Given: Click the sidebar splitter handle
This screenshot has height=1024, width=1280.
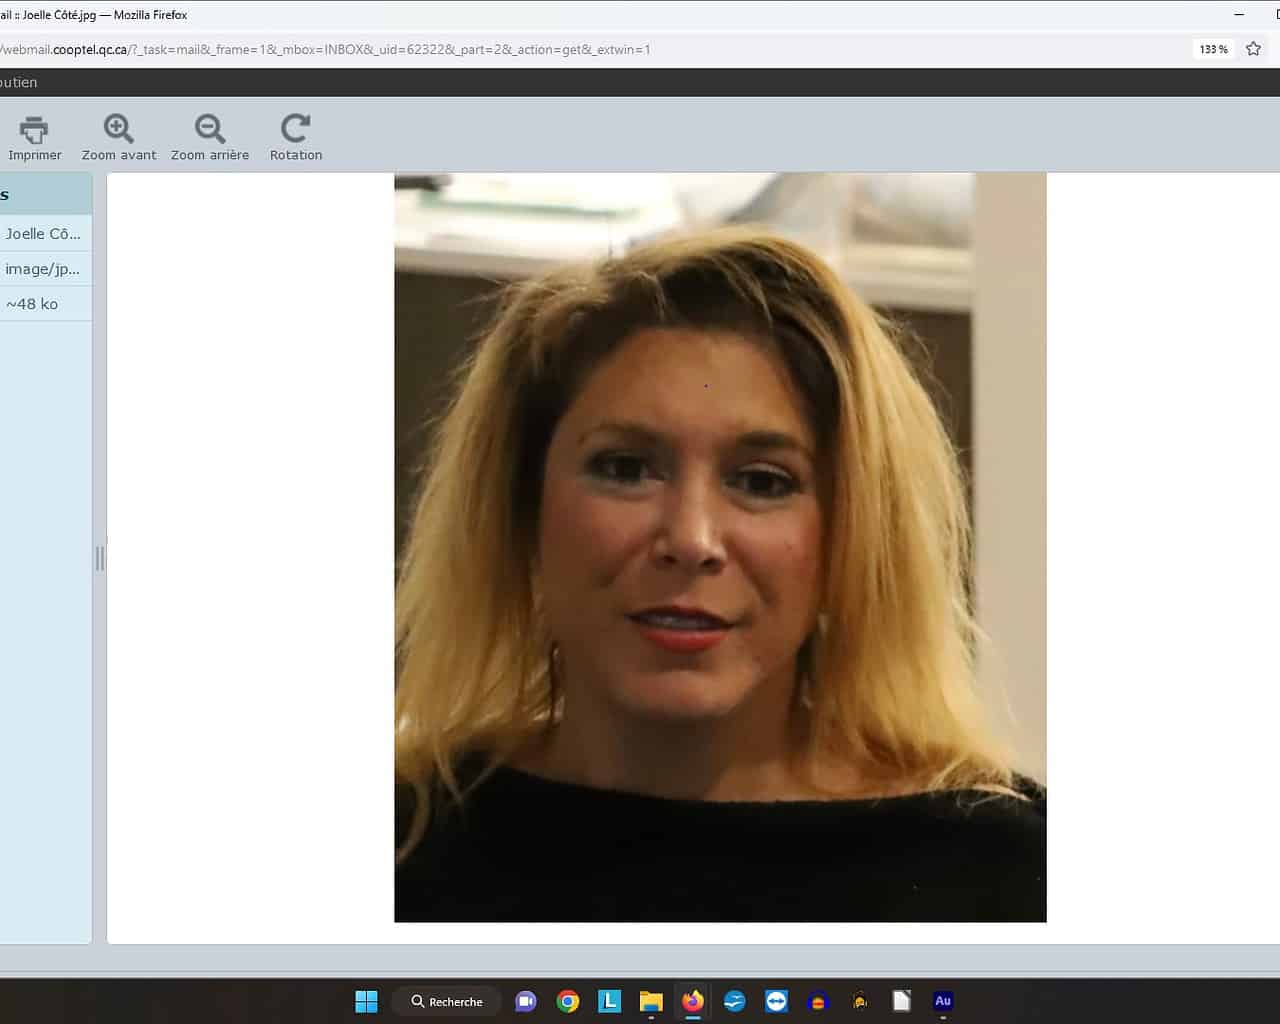Looking at the screenshot, I should coord(99,558).
